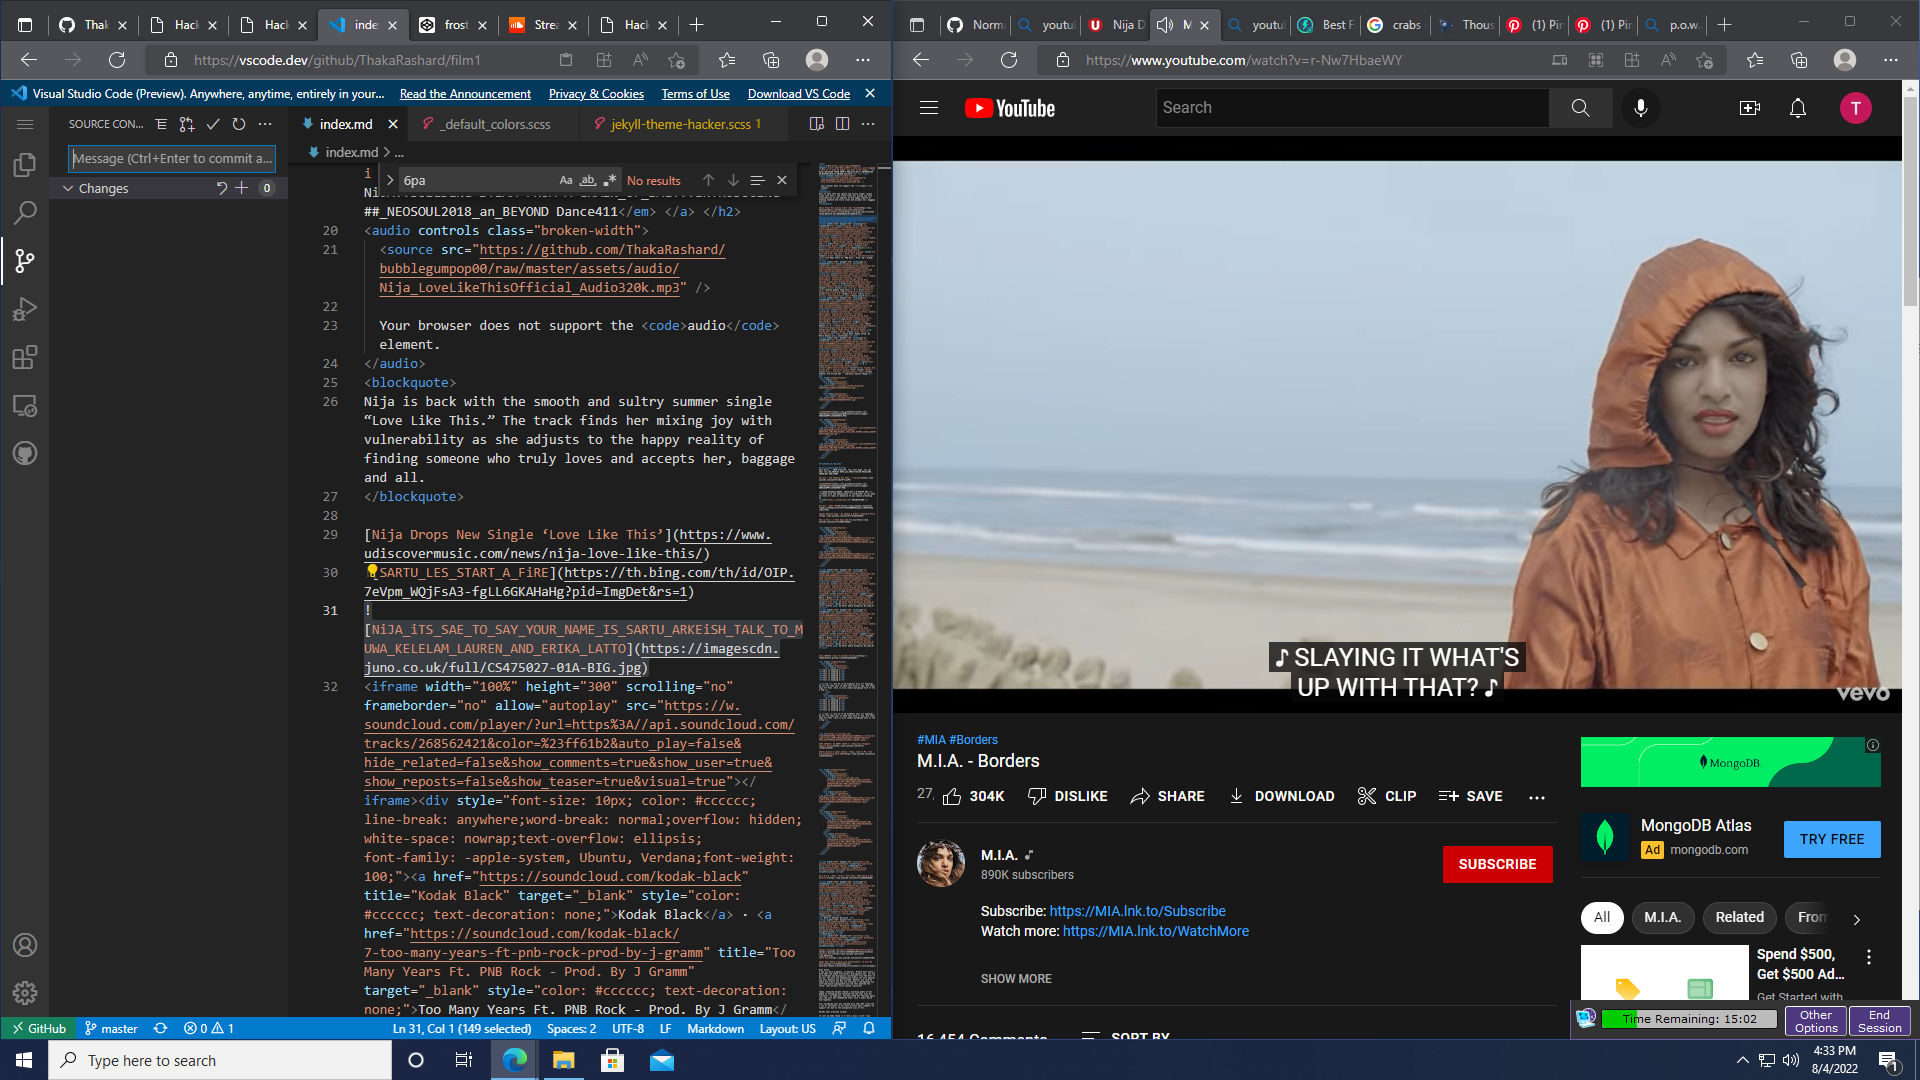This screenshot has width=1920, height=1080.
Task: Click the commit checkmark in Source Control
Action: 213,124
